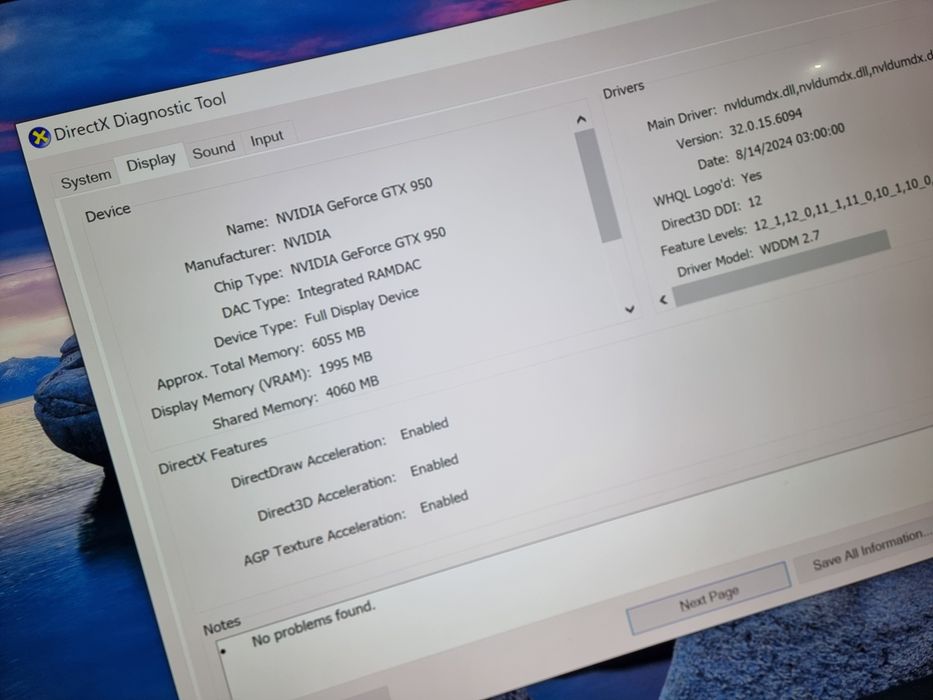Click the Main Driver nvldumdx.dll value

point(828,83)
